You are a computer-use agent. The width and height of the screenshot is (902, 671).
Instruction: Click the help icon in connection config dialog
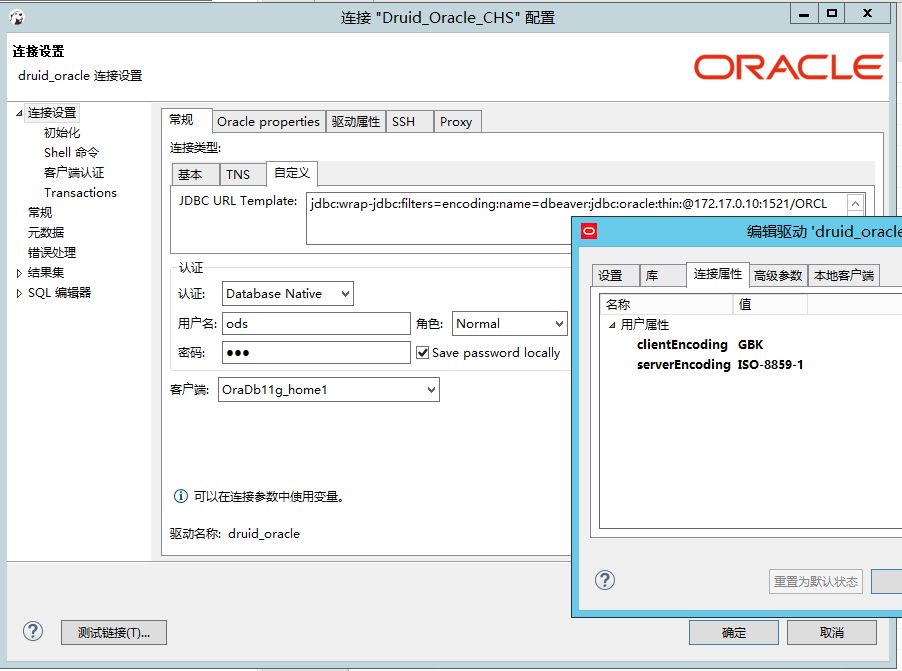tap(33, 631)
